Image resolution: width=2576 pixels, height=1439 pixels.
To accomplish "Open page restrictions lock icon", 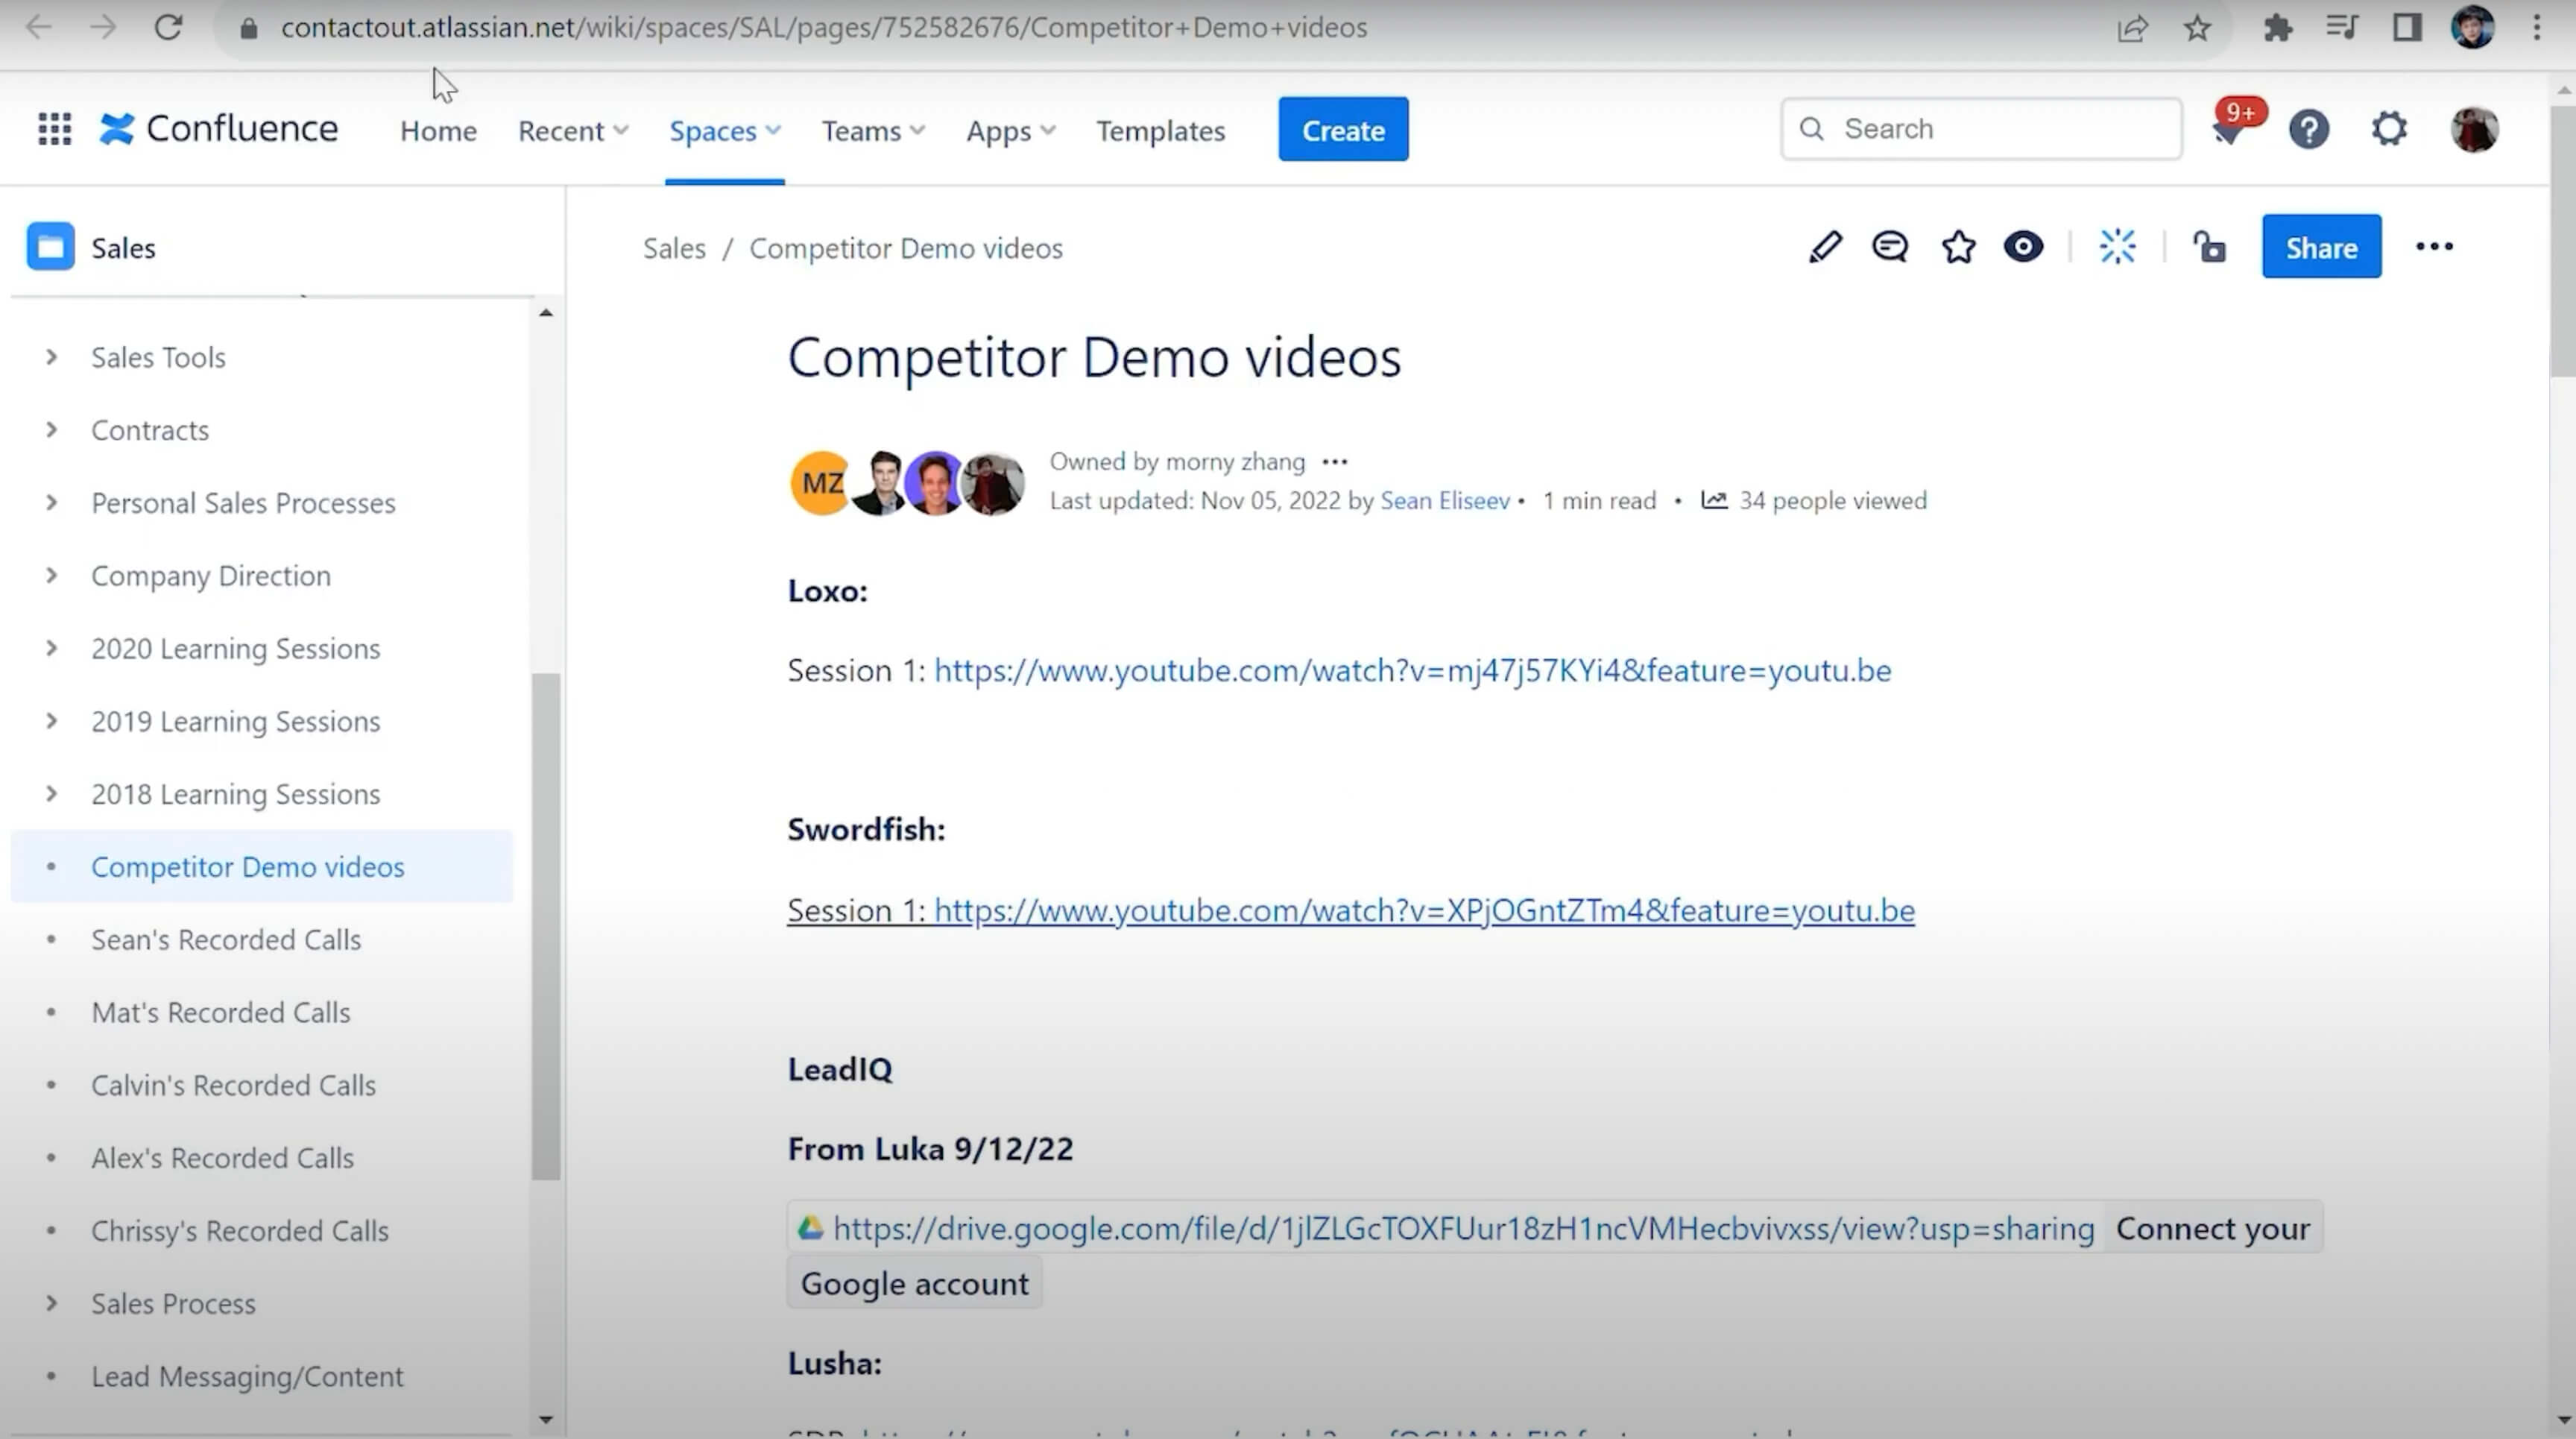I will [x=2209, y=247].
